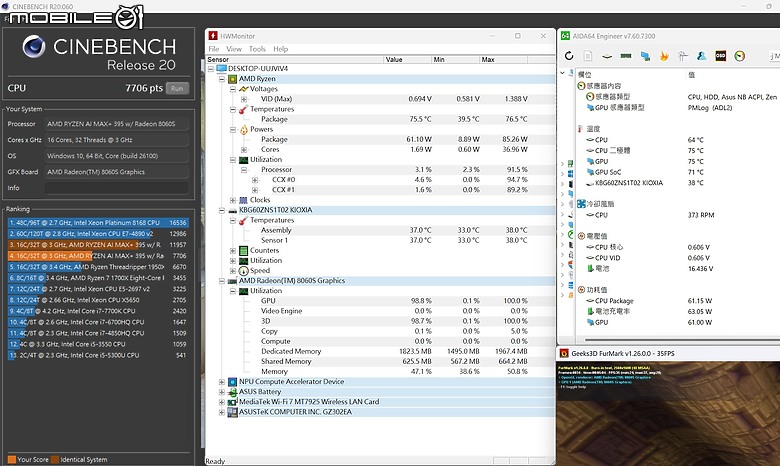Click AIDA64 sensor gauge toolbar icon
The height and width of the screenshot is (466, 780).
740,56
